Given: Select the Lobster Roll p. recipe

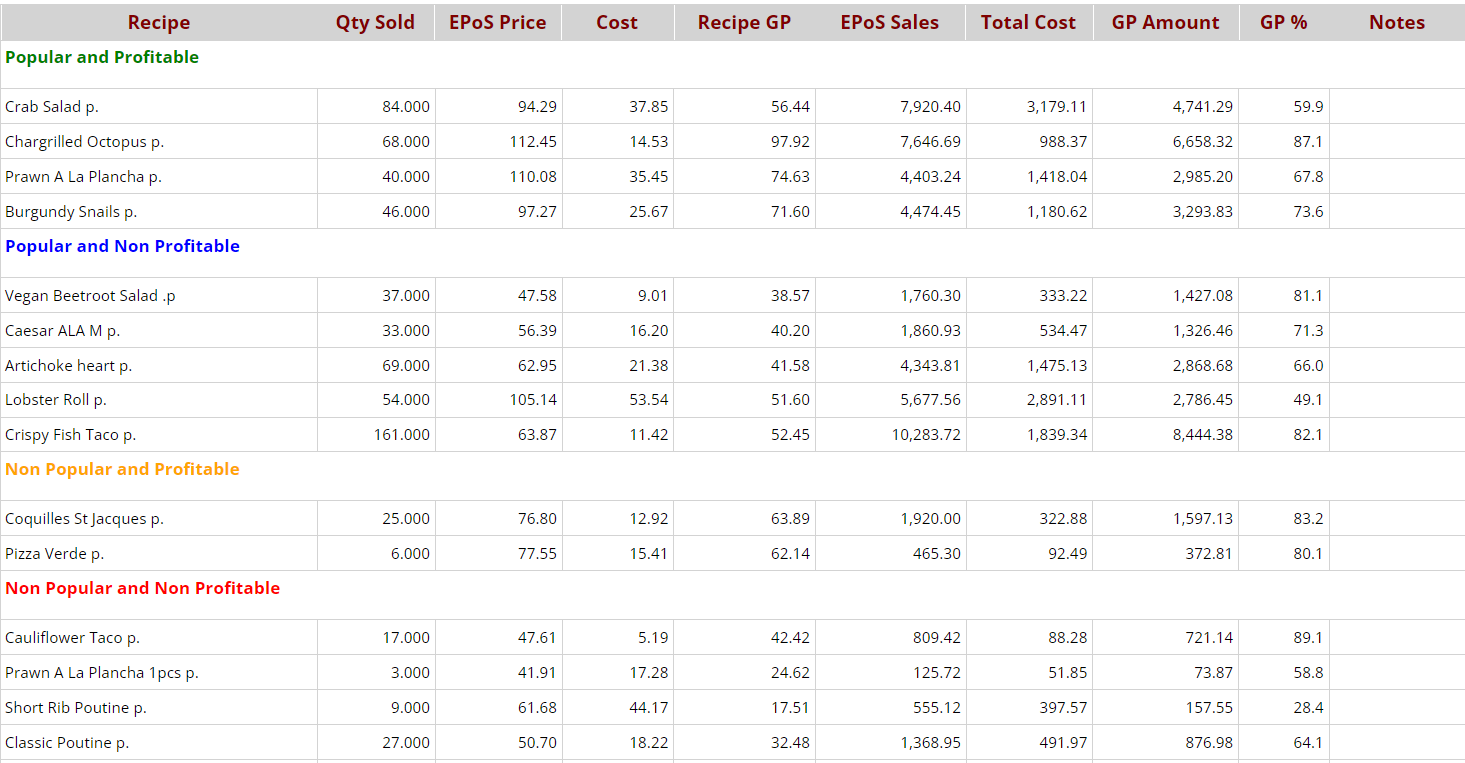Looking at the screenshot, I should [x=56, y=400].
